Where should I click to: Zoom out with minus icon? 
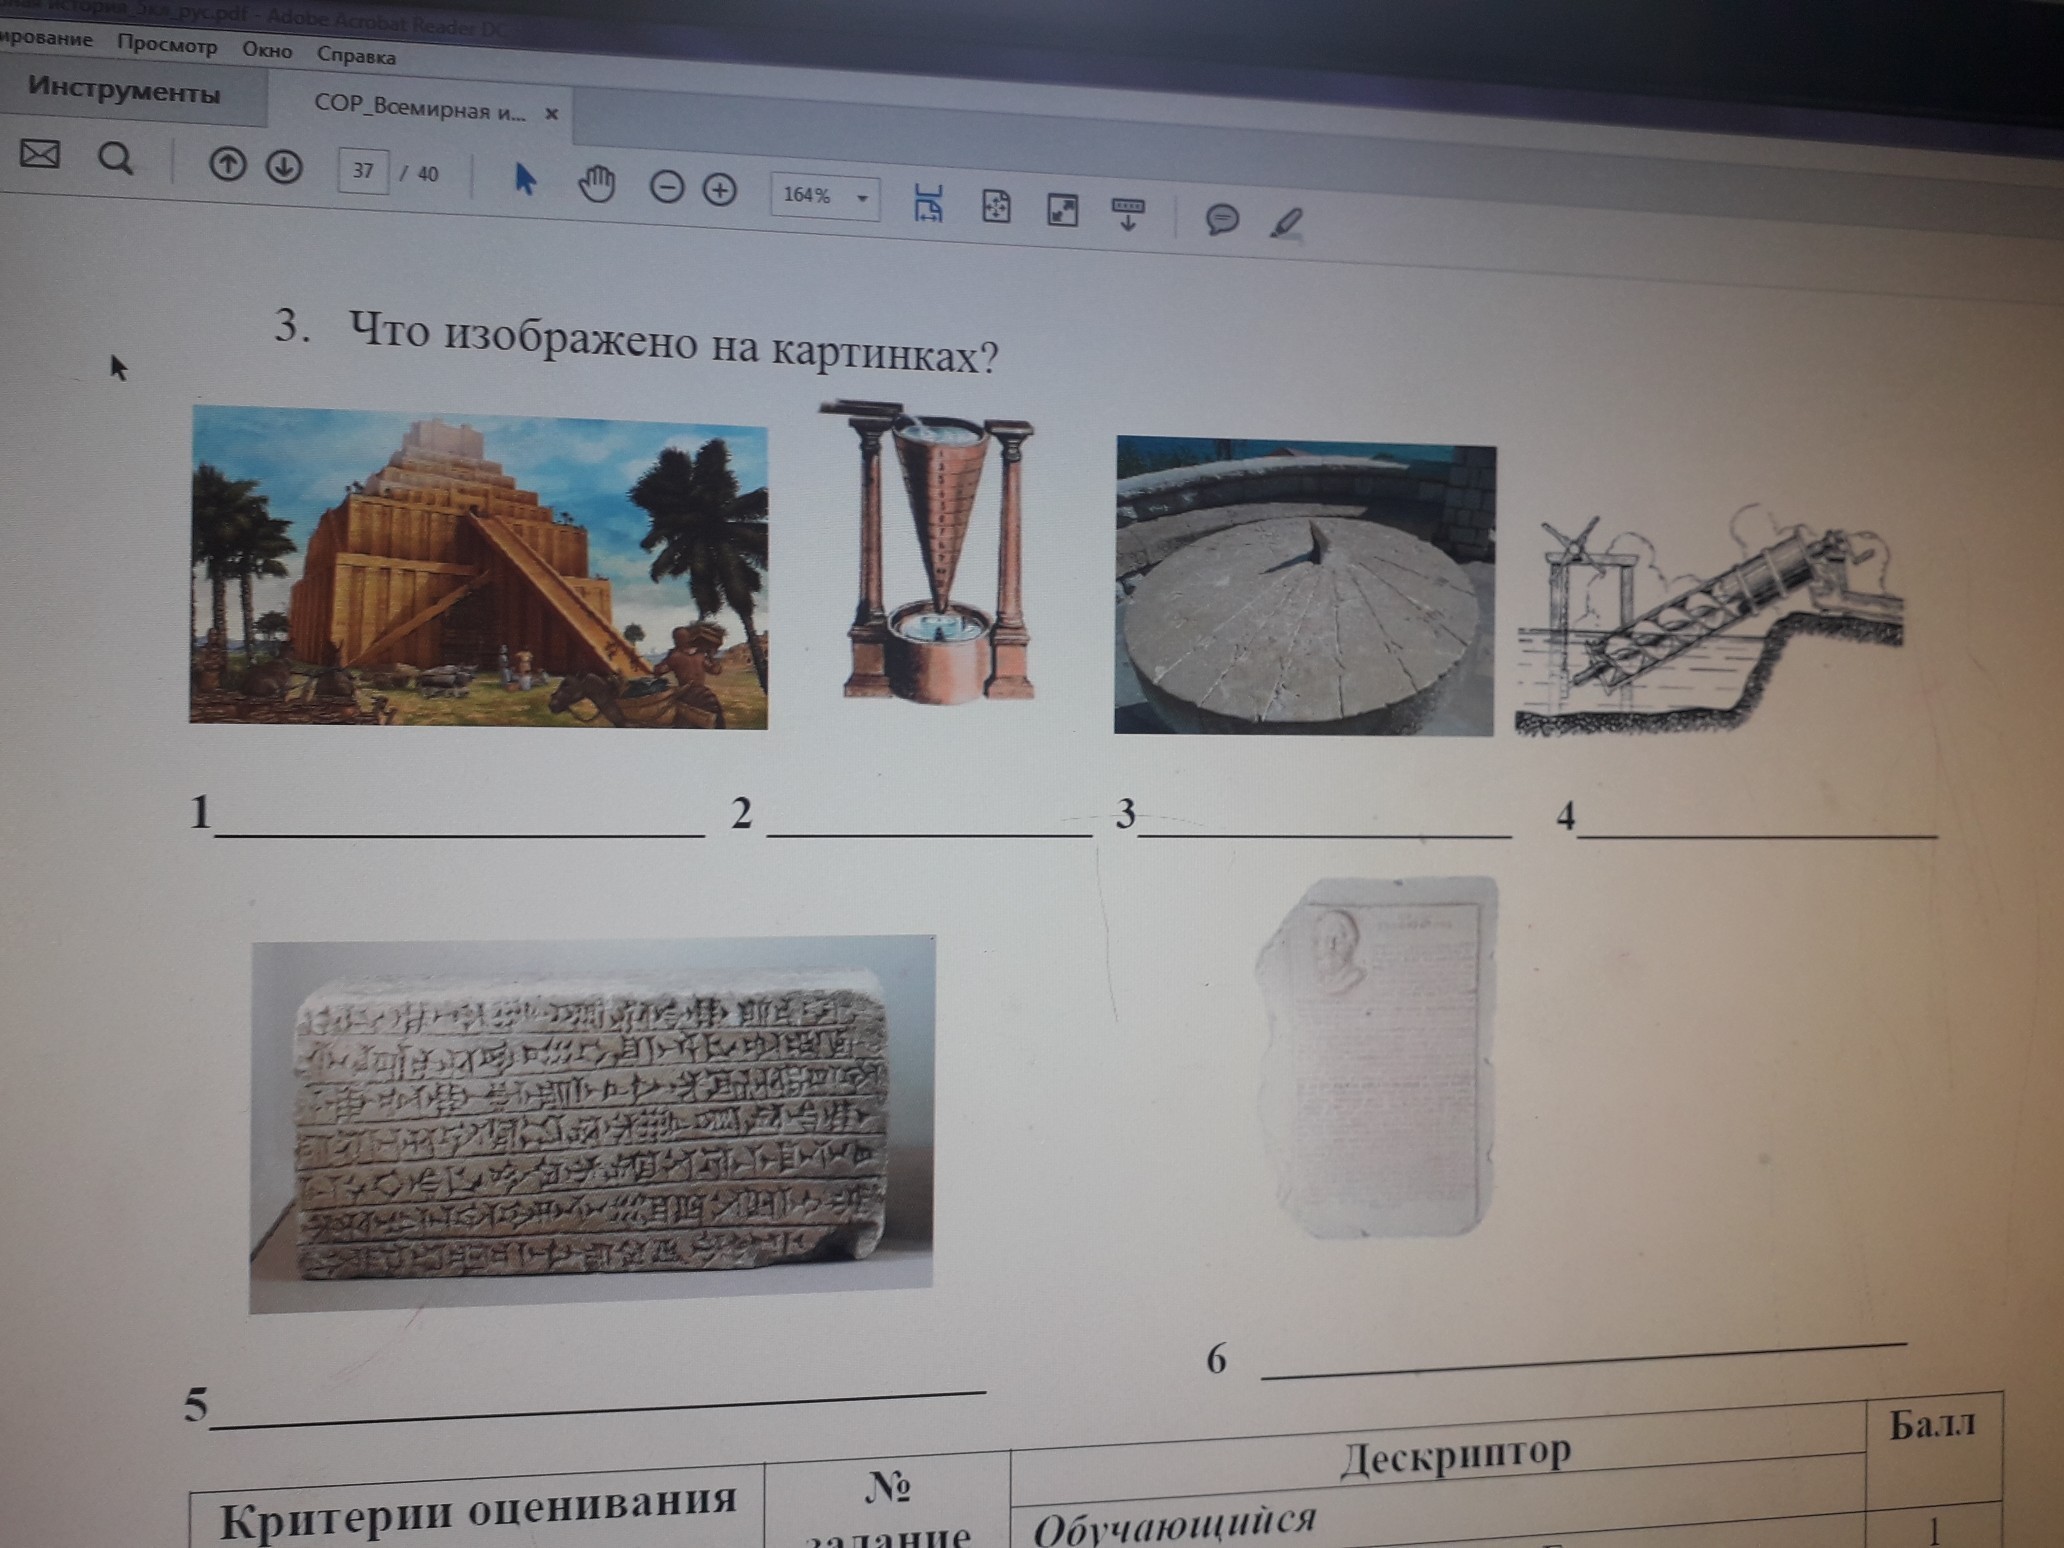pyautogui.click(x=666, y=187)
